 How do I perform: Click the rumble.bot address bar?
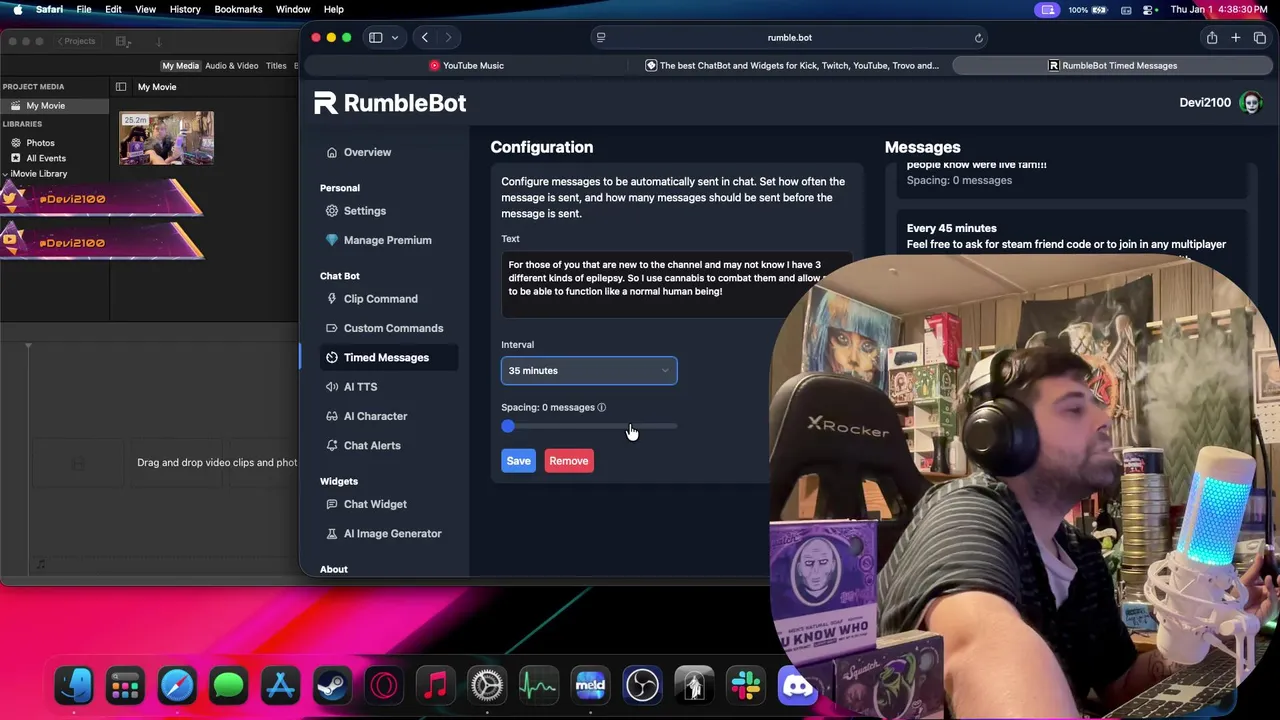click(x=790, y=38)
